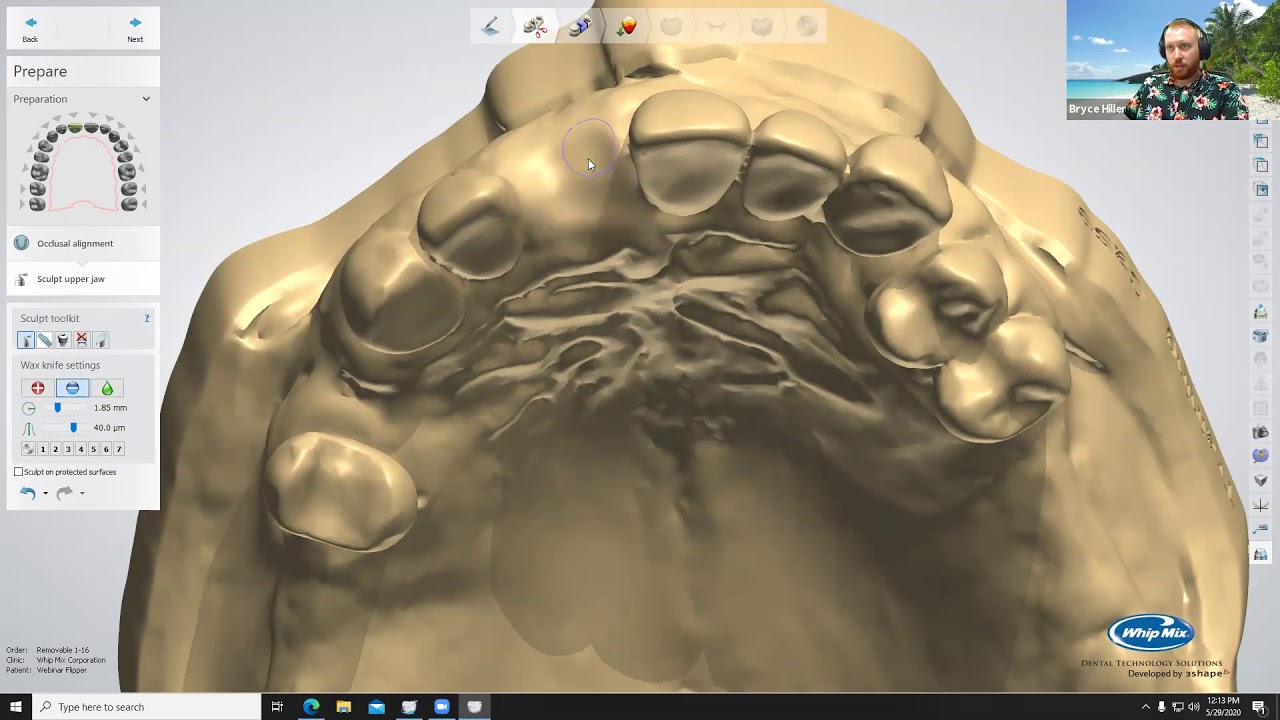This screenshot has width=1280, height=720.
Task: Select the red X remove tool in toolkit
Action: [x=82, y=340]
